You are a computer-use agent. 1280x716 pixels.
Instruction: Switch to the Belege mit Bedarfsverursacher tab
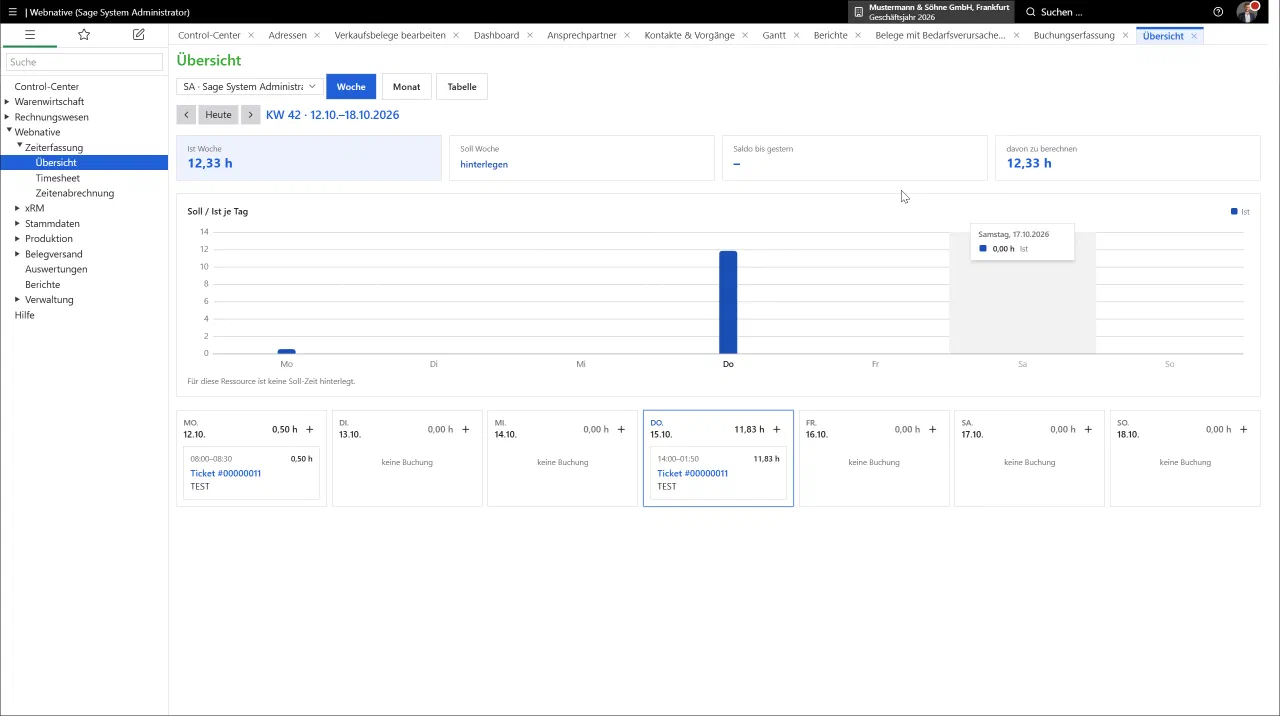tap(940, 35)
